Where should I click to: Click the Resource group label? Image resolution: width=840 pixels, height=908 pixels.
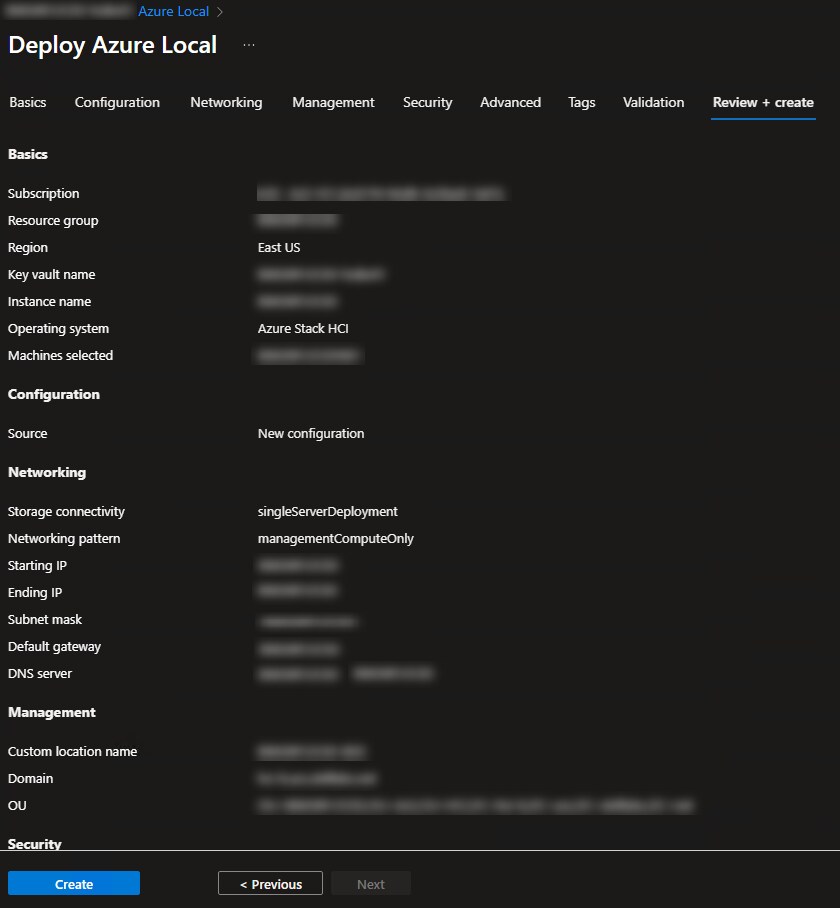pos(53,221)
